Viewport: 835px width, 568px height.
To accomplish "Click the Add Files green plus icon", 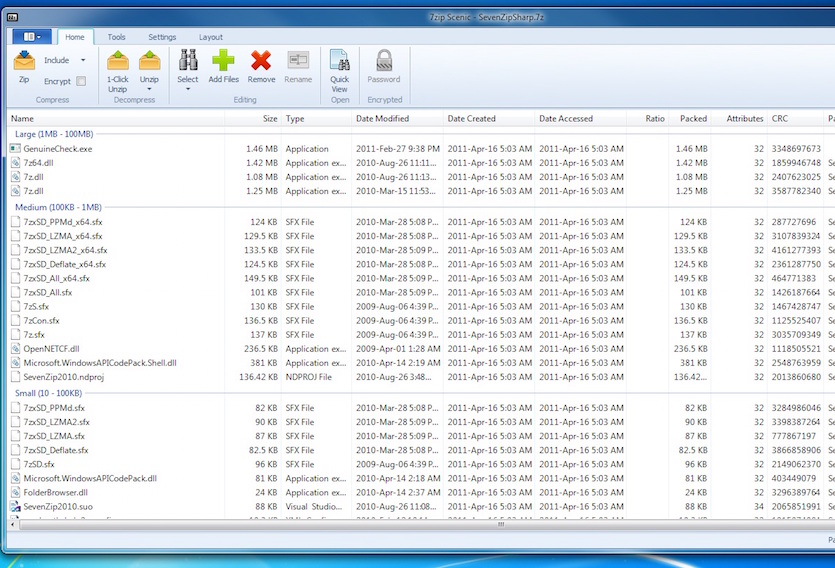I will (x=223, y=61).
